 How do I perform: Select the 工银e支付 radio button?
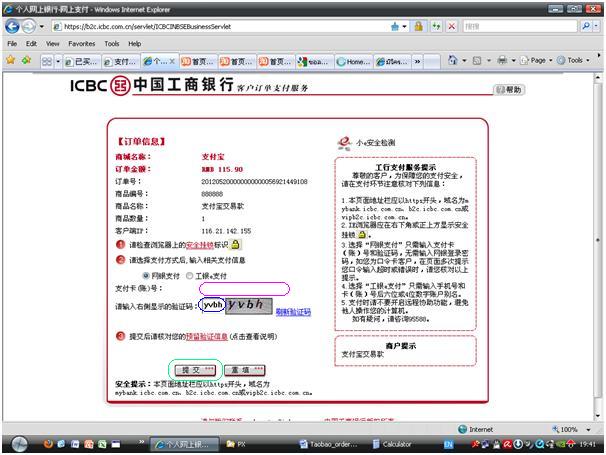[189, 276]
